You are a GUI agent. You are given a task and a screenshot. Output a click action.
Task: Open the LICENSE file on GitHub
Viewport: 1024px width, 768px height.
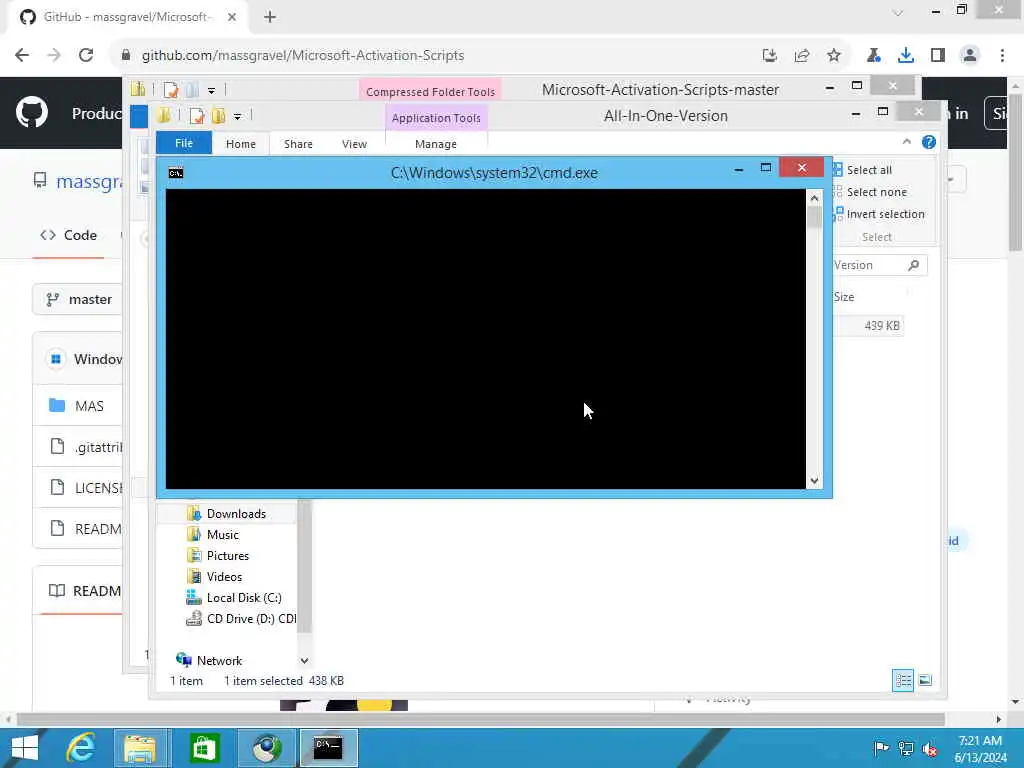point(98,488)
